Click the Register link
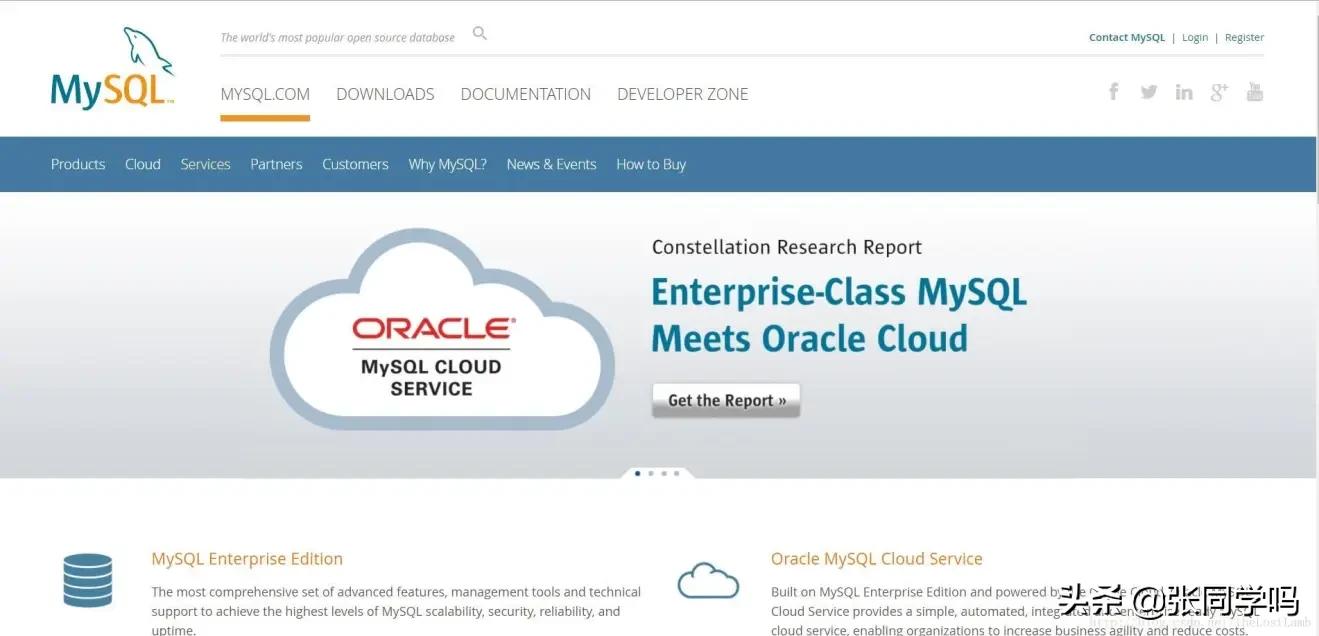Screen dimensions: 1319x636 (1244, 37)
